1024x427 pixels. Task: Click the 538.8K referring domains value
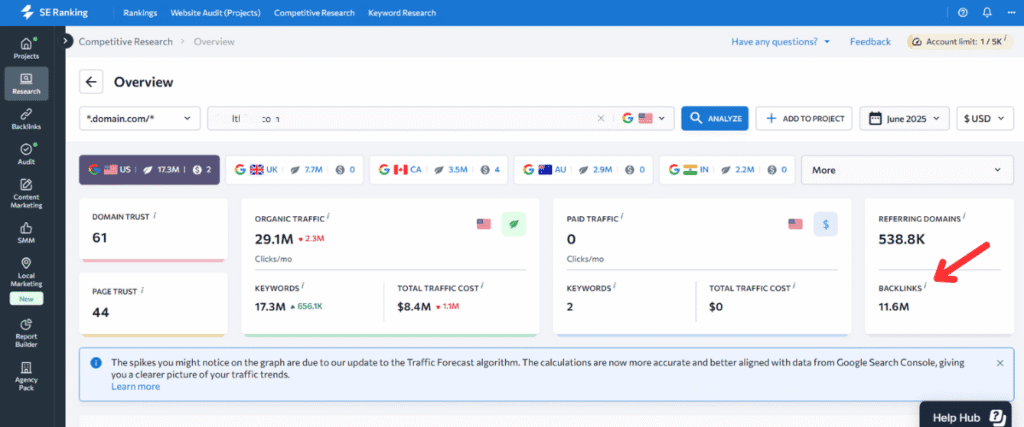902,239
